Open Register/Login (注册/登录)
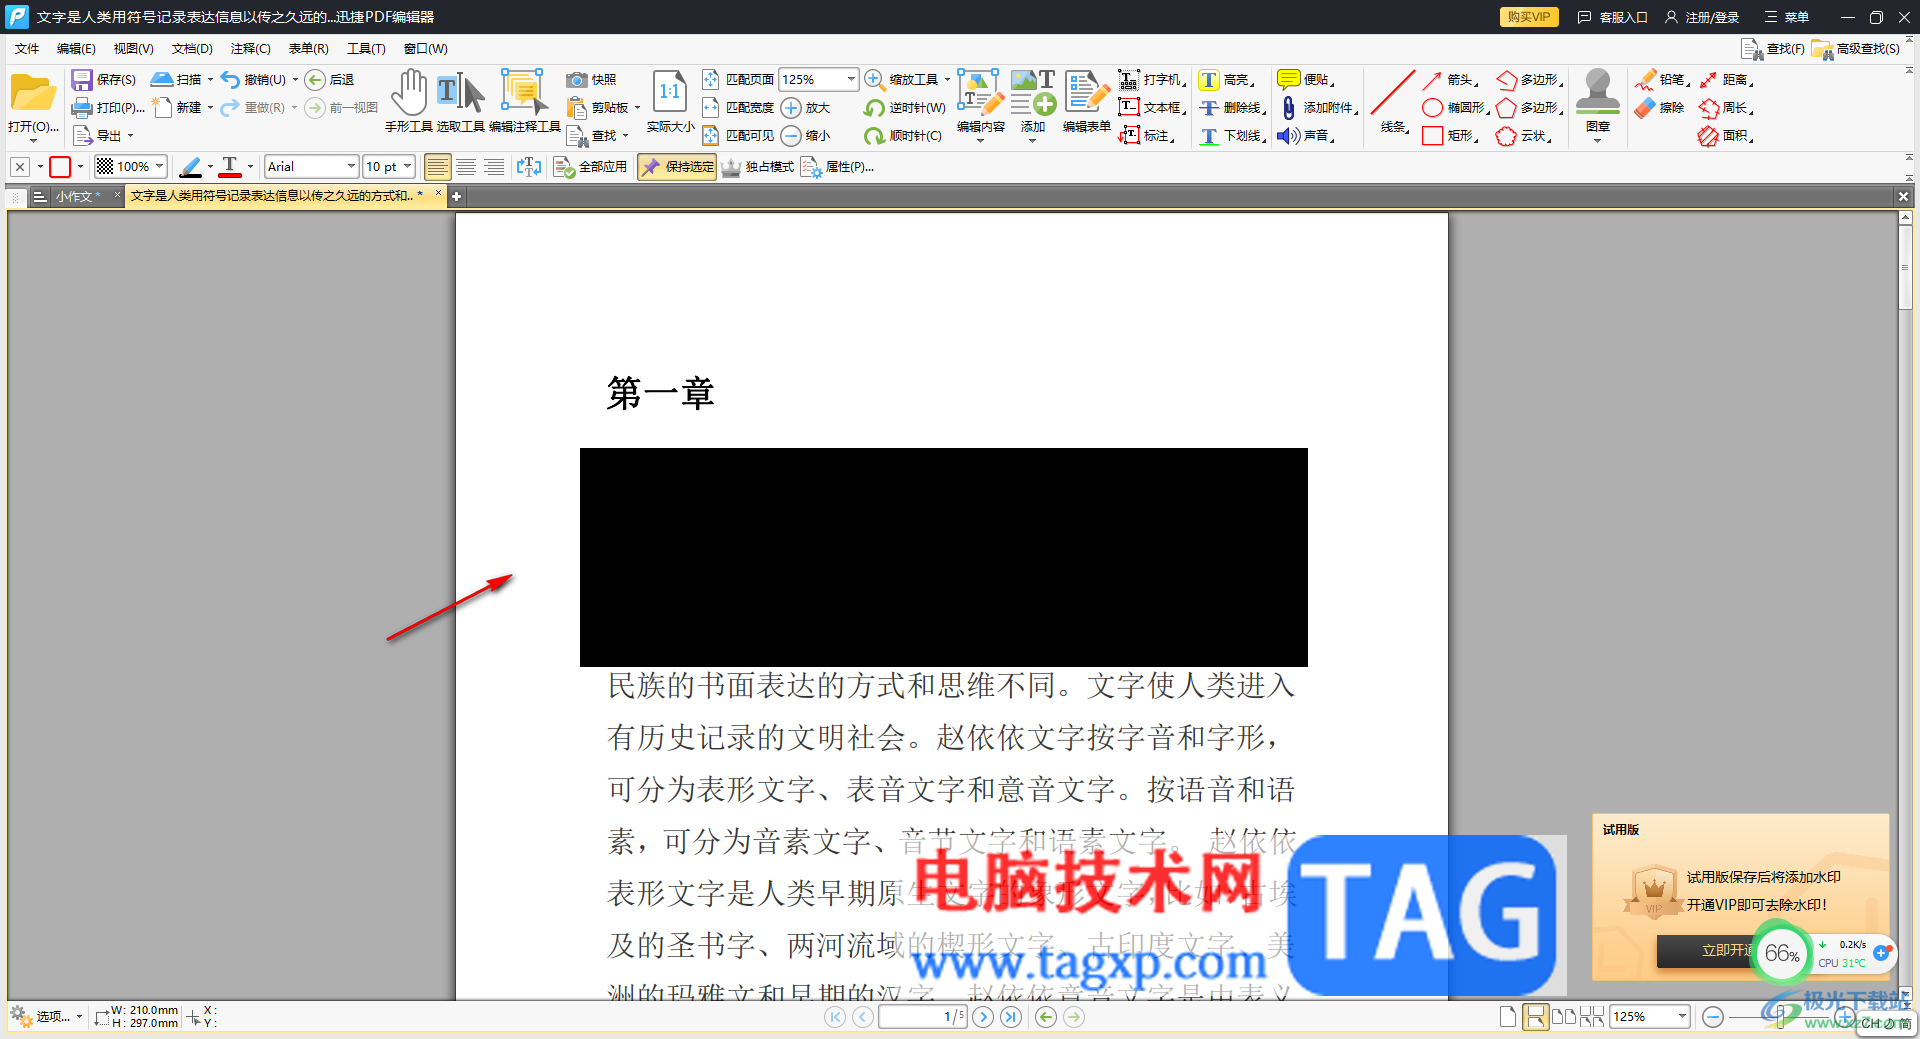1920x1039 pixels. (1702, 17)
